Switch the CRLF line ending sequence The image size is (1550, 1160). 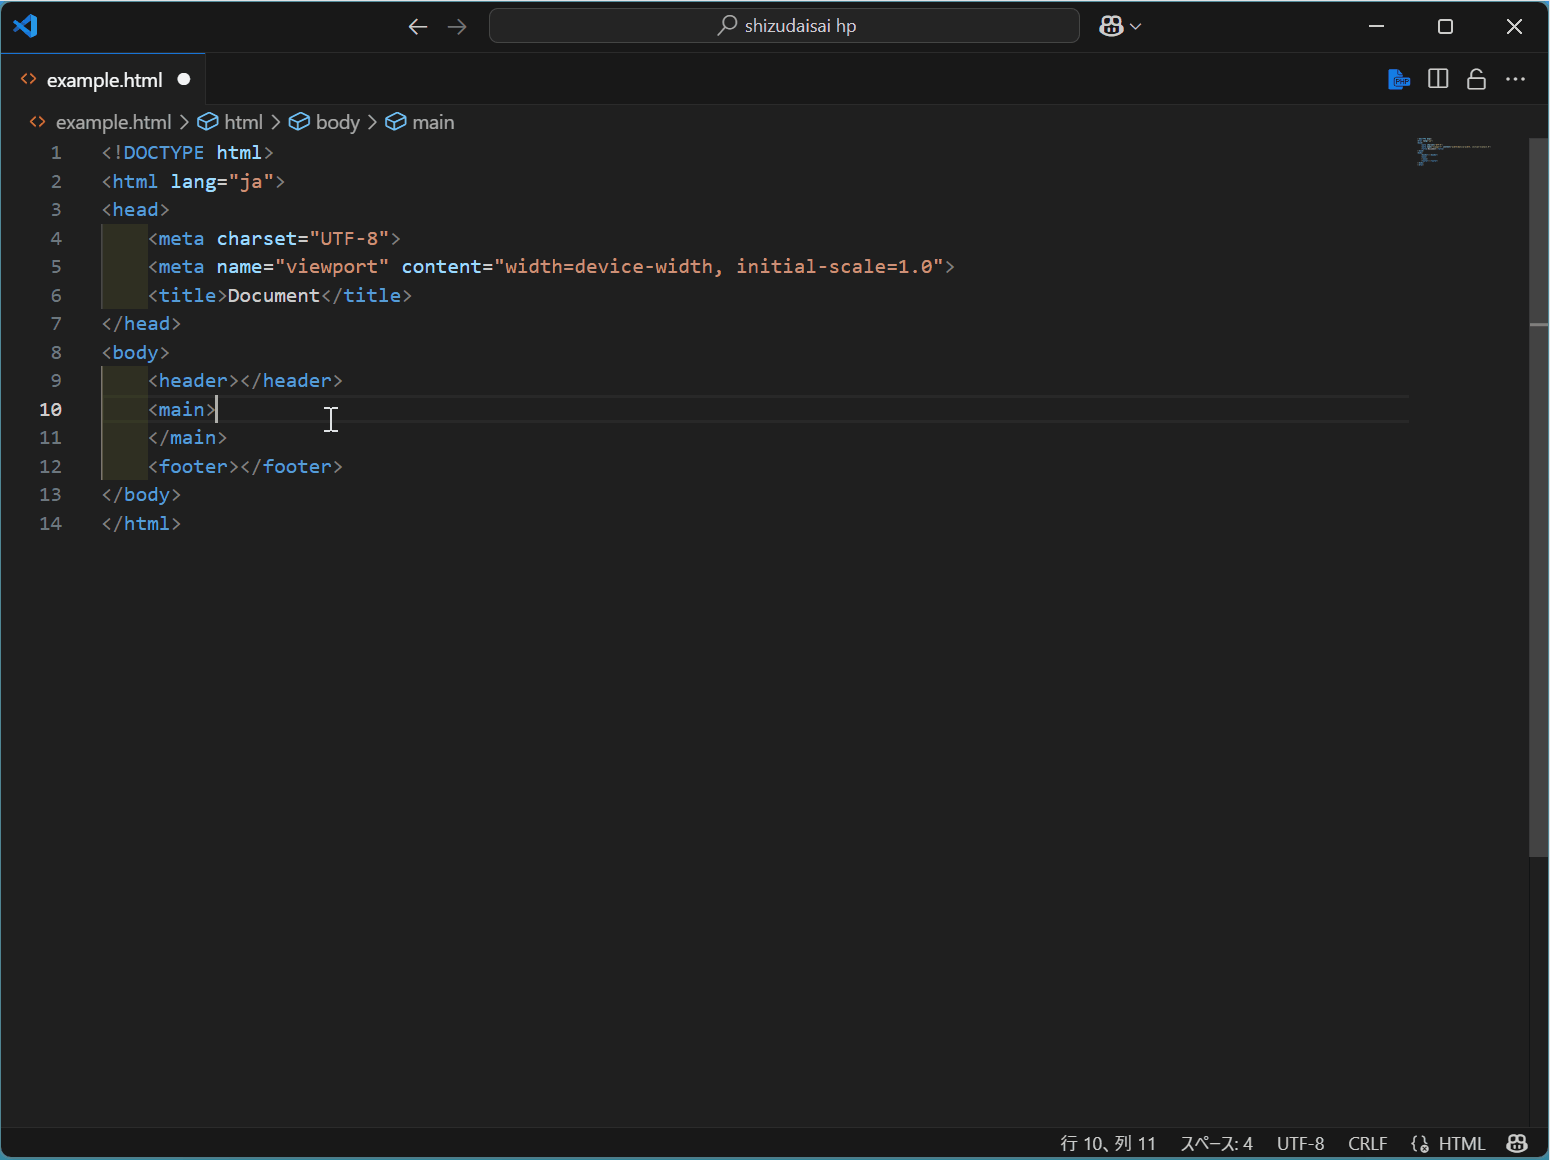(x=1367, y=1143)
